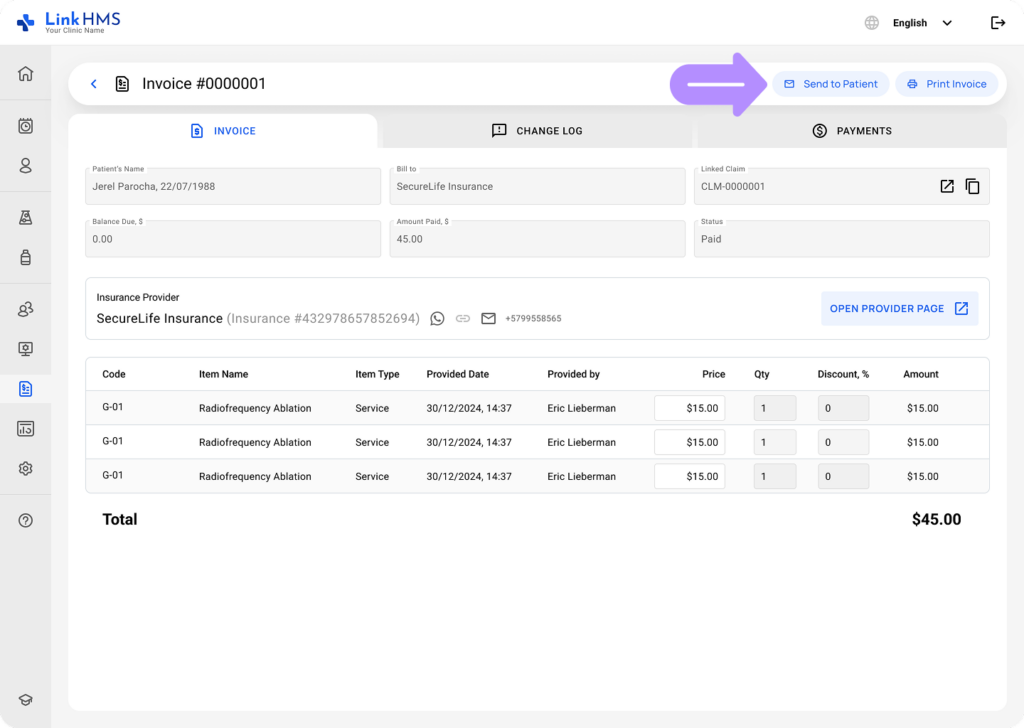Expand the English language dropdown
The width and height of the screenshot is (1024, 728).
[x=922, y=23]
